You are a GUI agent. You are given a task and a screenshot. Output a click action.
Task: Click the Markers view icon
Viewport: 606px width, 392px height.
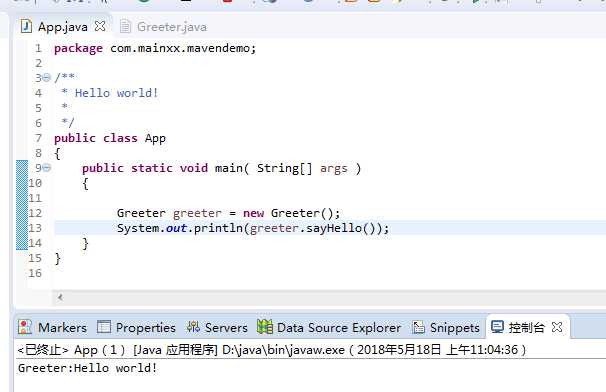[x=25, y=327]
